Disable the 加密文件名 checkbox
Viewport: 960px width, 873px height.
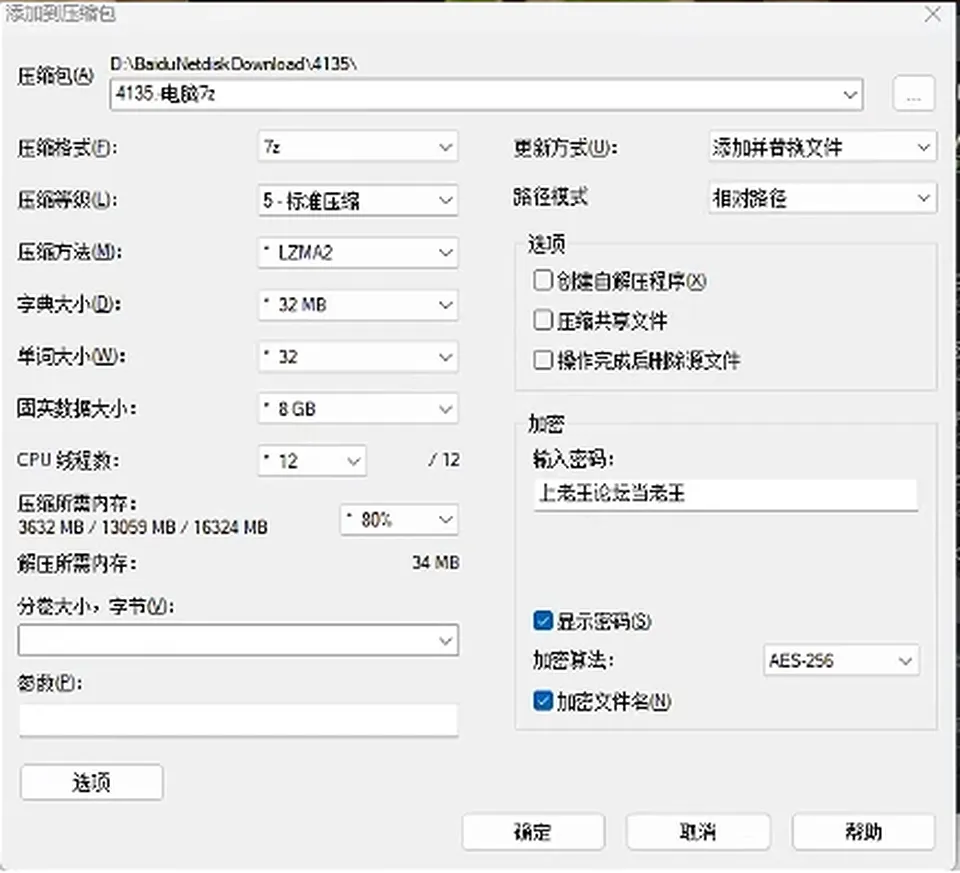(x=543, y=701)
